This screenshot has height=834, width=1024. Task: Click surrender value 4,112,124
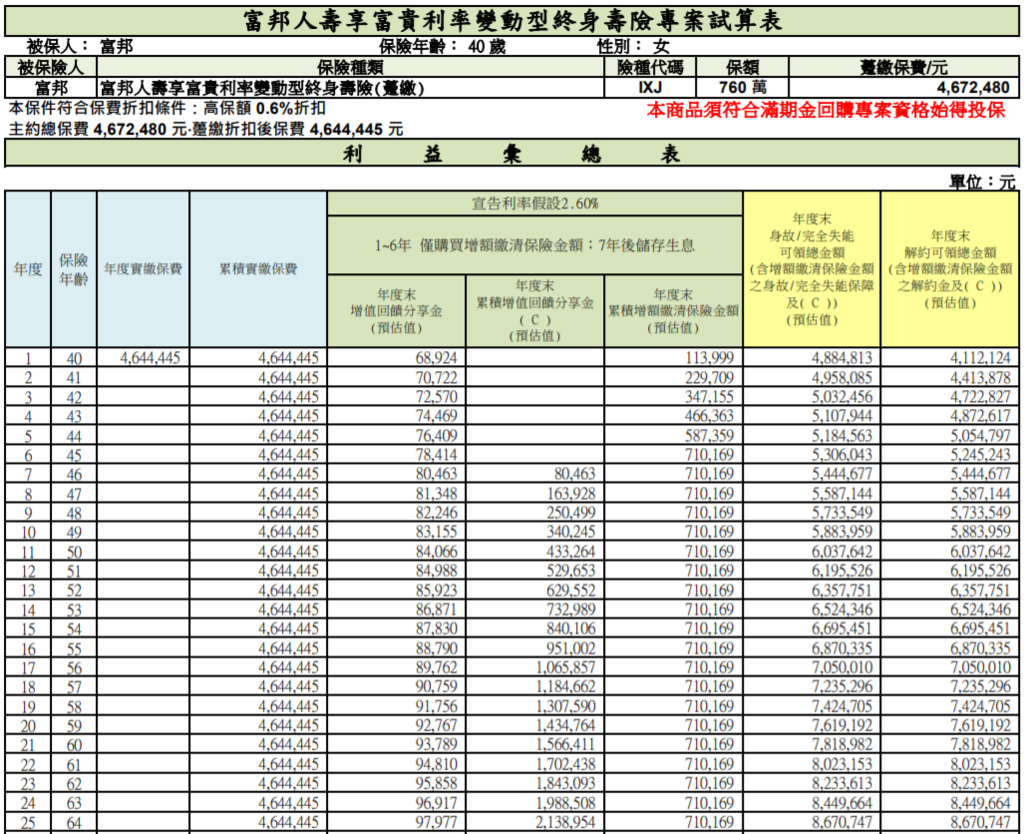pos(980,358)
